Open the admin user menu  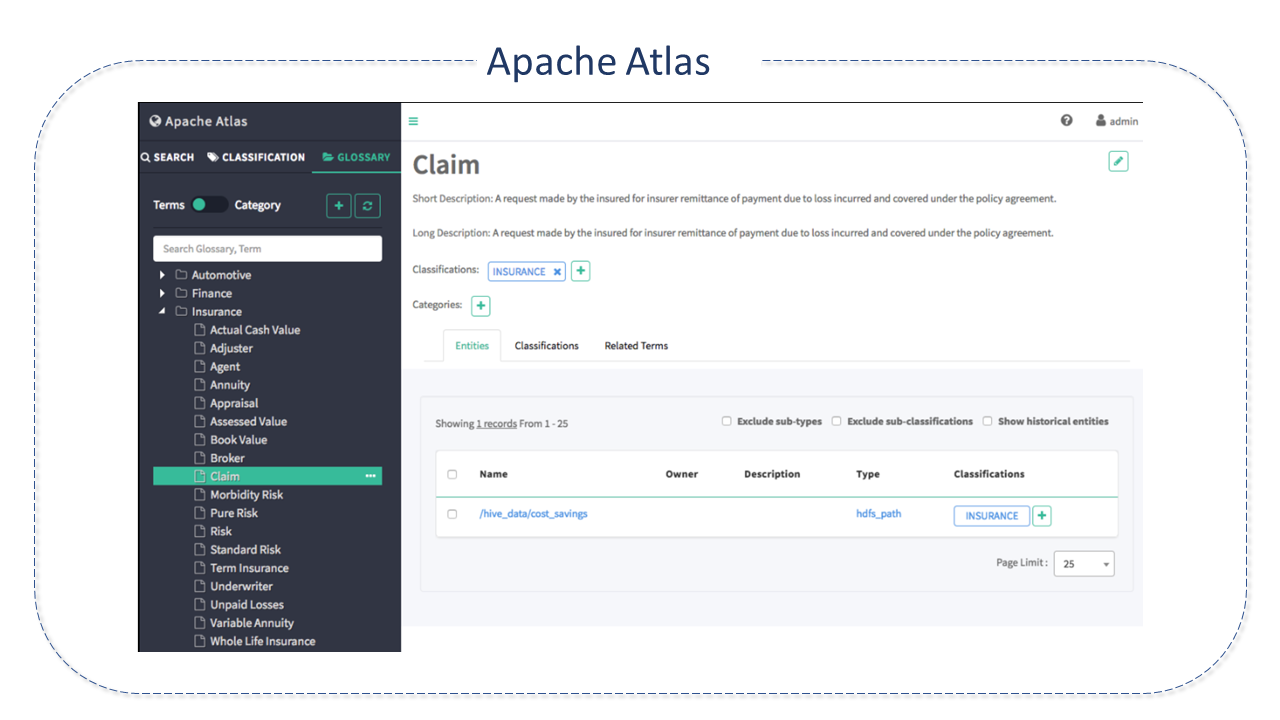(x=1117, y=121)
